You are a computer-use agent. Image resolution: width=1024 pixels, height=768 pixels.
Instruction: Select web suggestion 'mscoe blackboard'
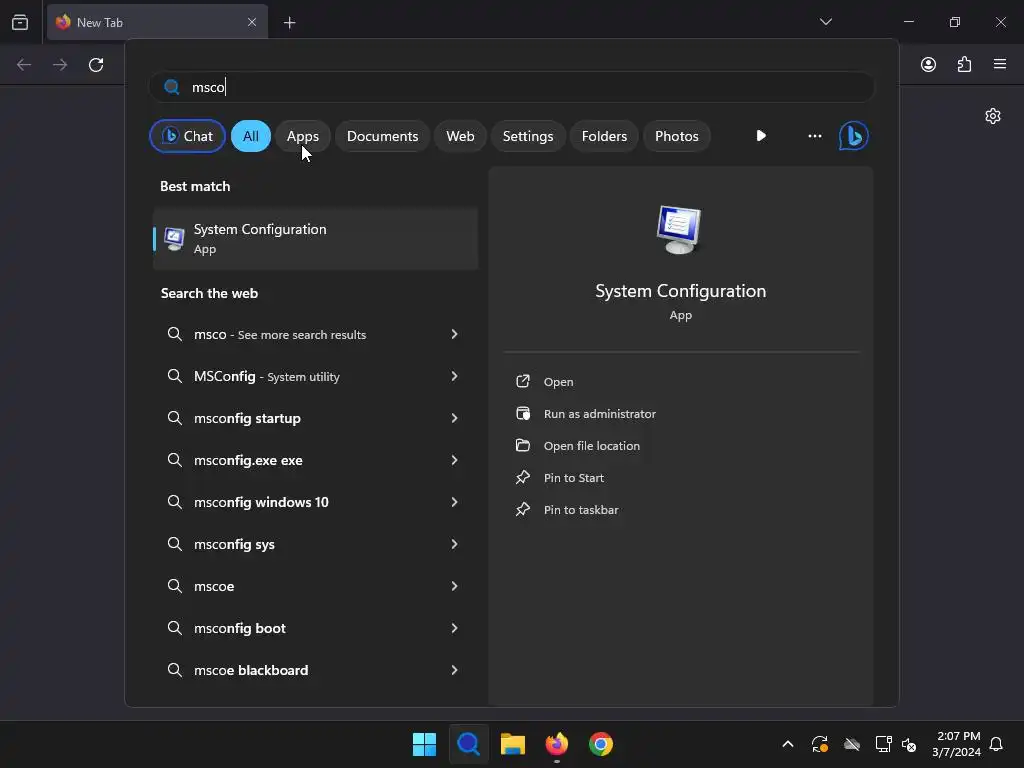coord(315,670)
